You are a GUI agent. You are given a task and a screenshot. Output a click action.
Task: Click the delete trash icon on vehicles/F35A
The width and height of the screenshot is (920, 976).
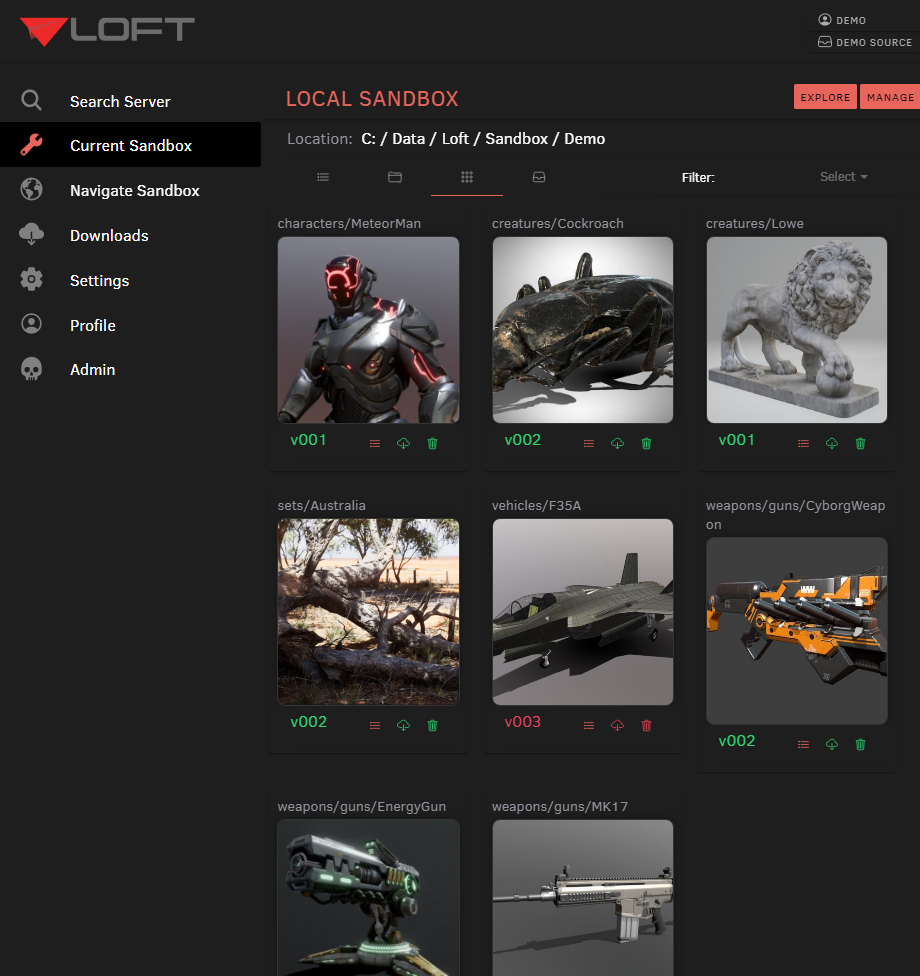pos(646,725)
